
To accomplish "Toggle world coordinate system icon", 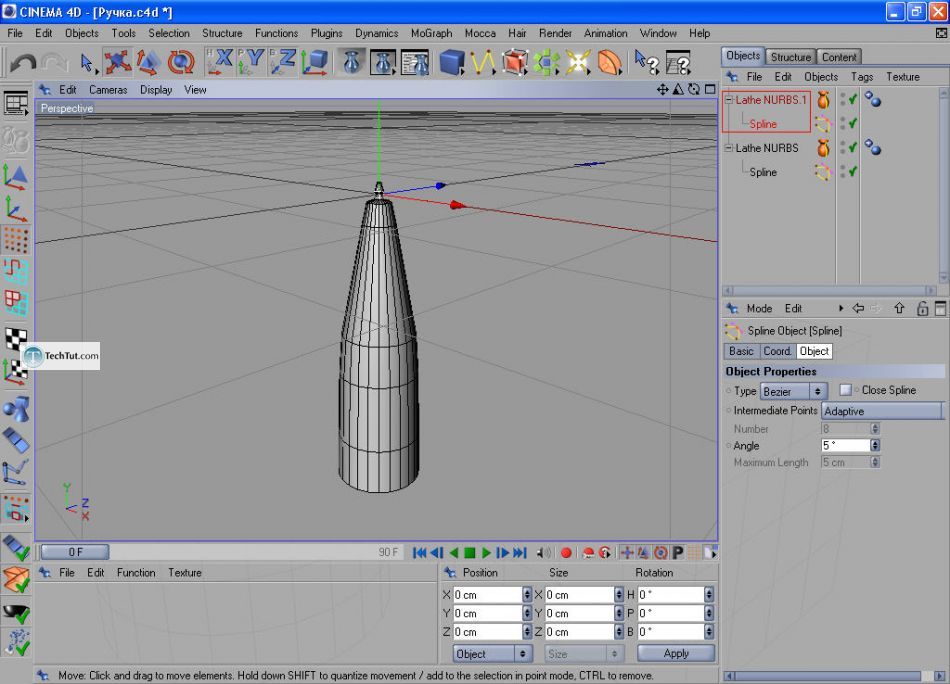I will (314, 62).
